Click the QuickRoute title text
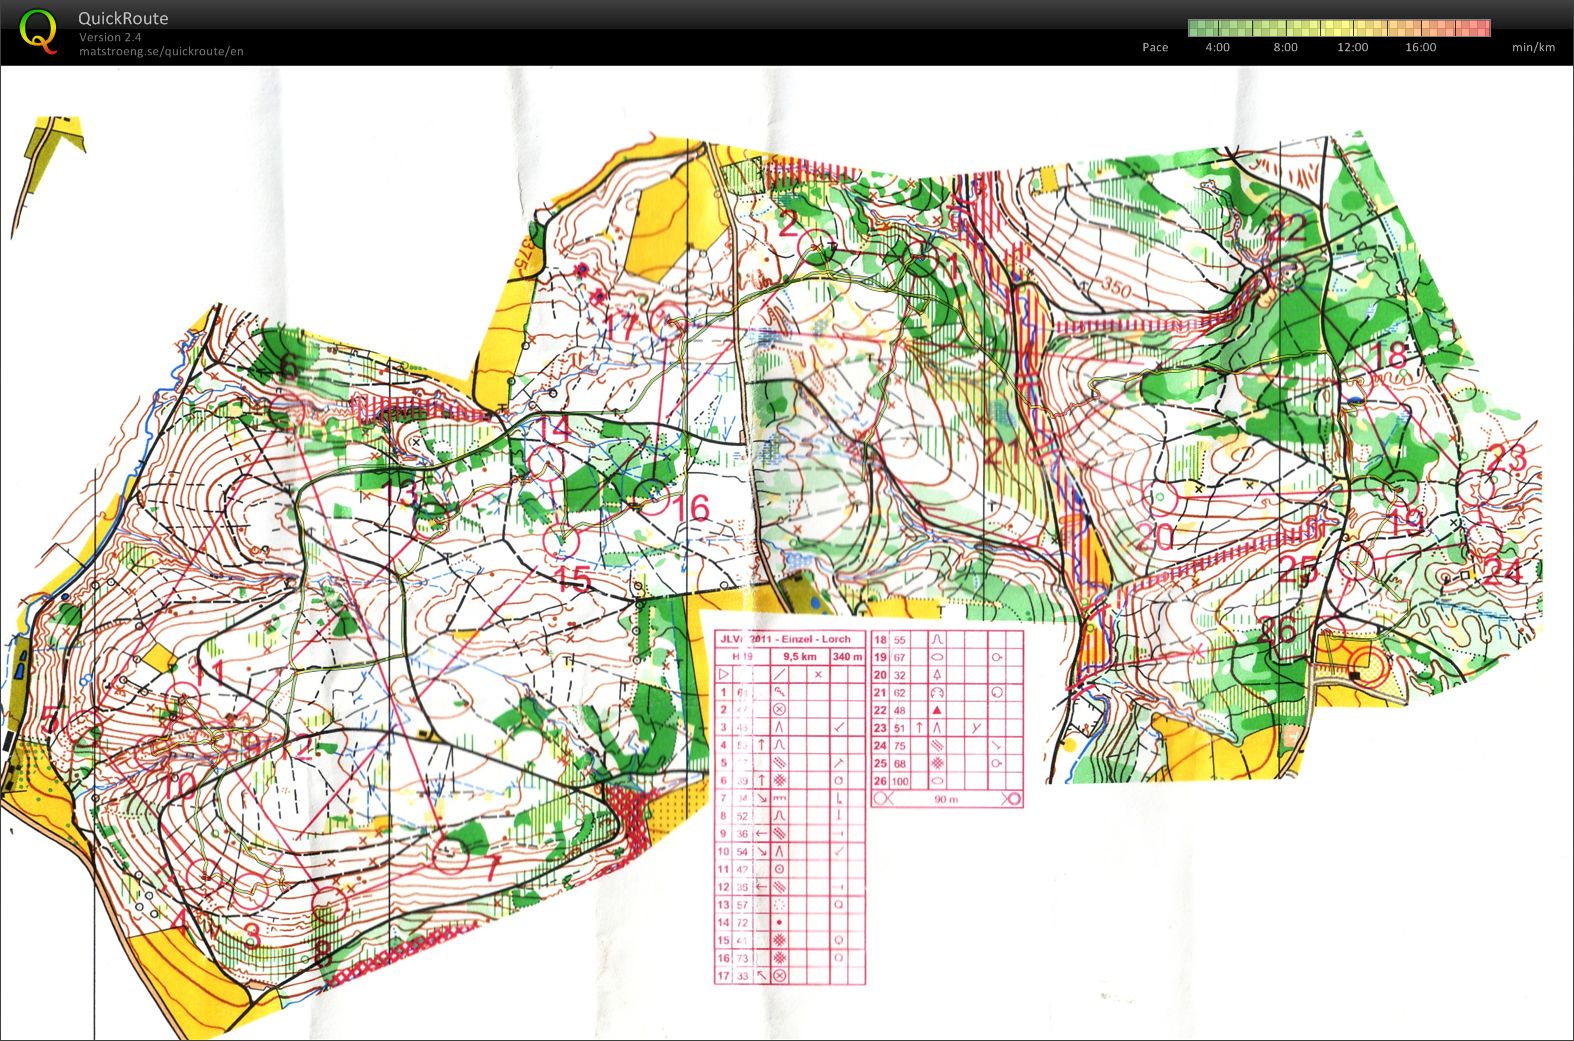 coord(123,18)
